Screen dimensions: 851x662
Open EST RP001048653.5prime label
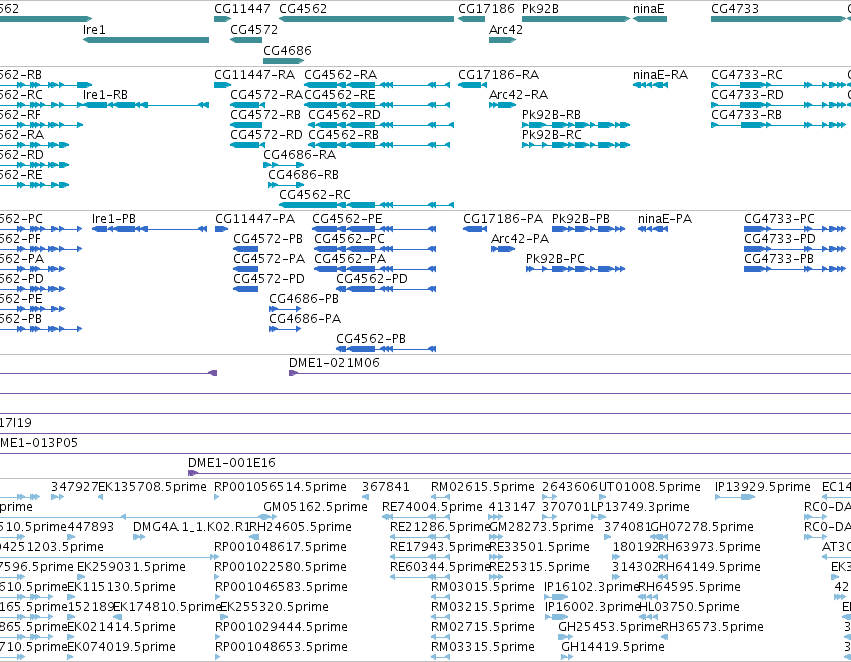pos(281,647)
